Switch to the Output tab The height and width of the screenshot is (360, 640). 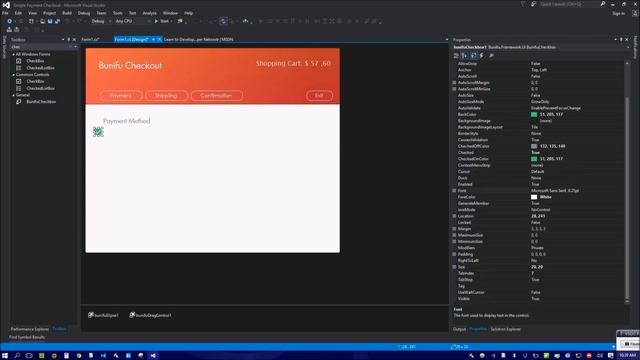pyautogui.click(x=460, y=329)
